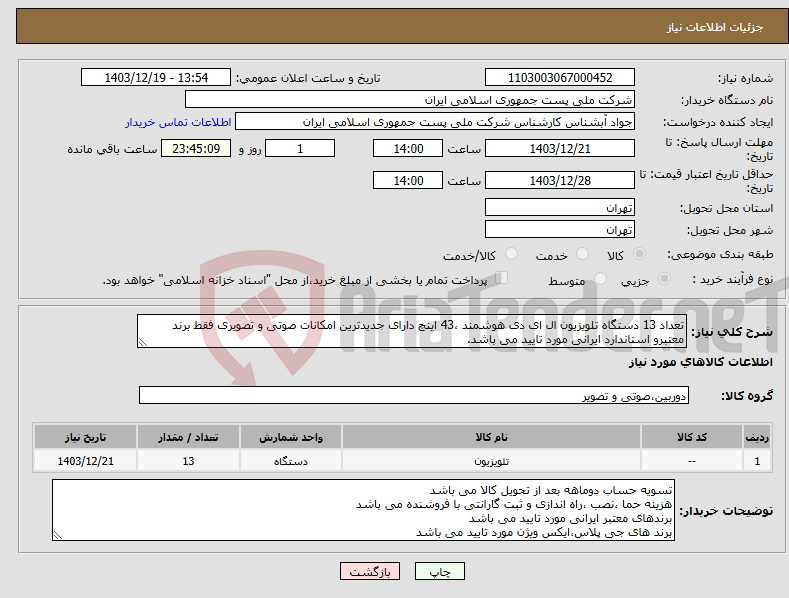The width and height of the screenshot is (789, 598).
Task: Toggle the اسناد خزانه اسلامی payment checkbox
Action: point(502,277)
